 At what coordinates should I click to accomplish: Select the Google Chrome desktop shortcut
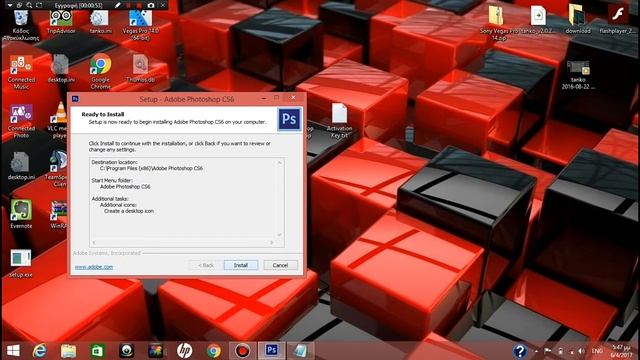100,72
